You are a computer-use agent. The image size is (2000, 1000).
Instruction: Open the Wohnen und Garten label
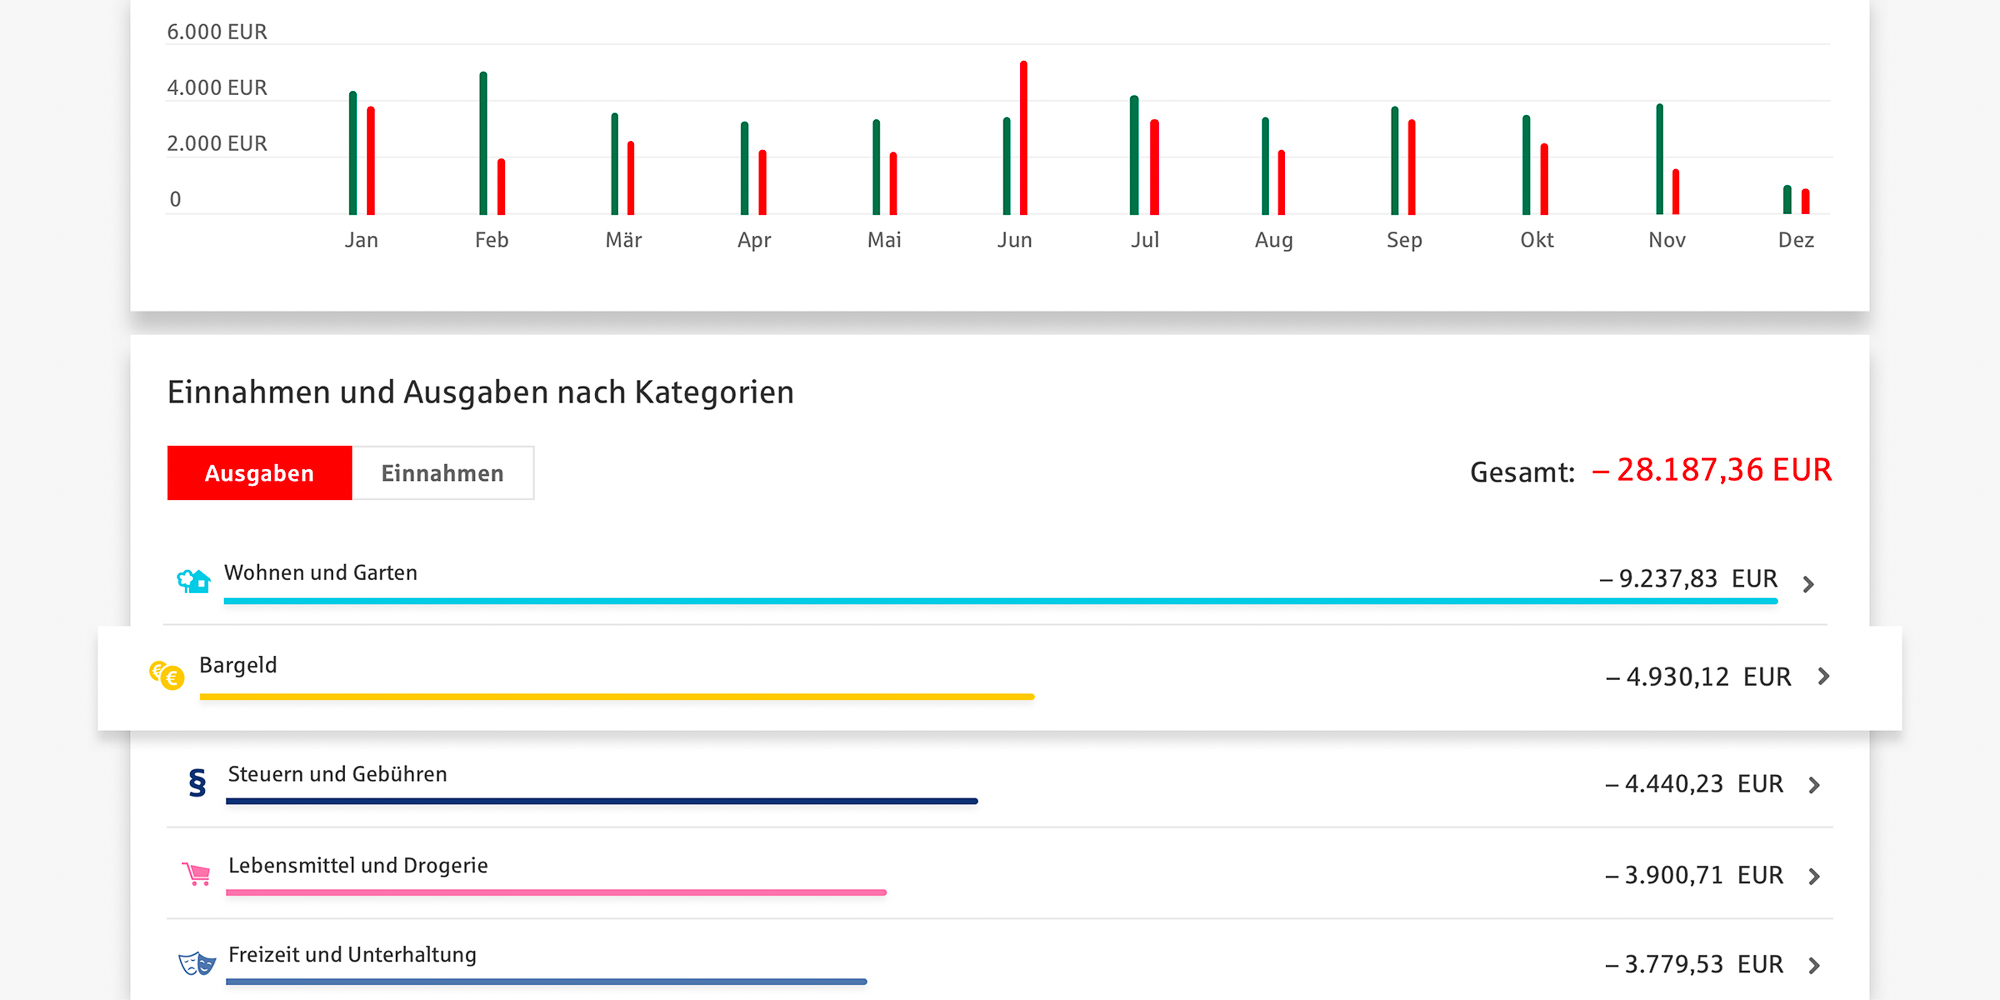tap(321, 573)
